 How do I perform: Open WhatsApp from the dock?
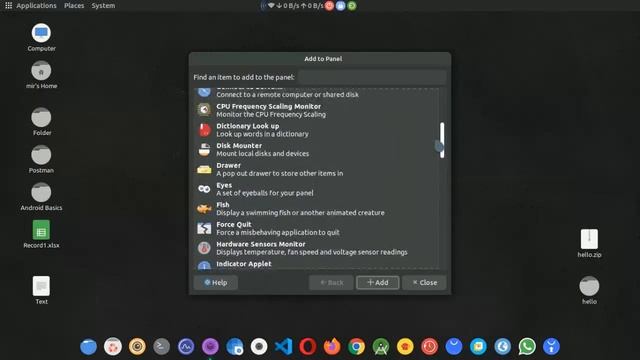(527, 347)
